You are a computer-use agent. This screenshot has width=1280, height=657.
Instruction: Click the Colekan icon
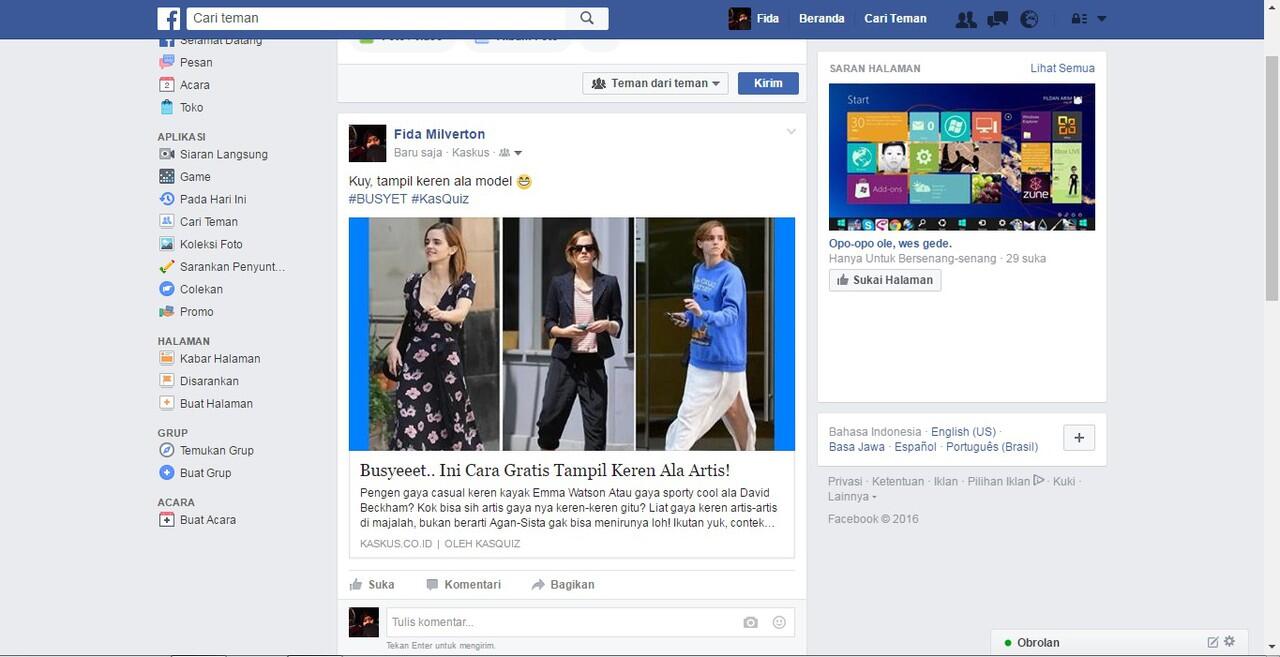coord(167,289)
